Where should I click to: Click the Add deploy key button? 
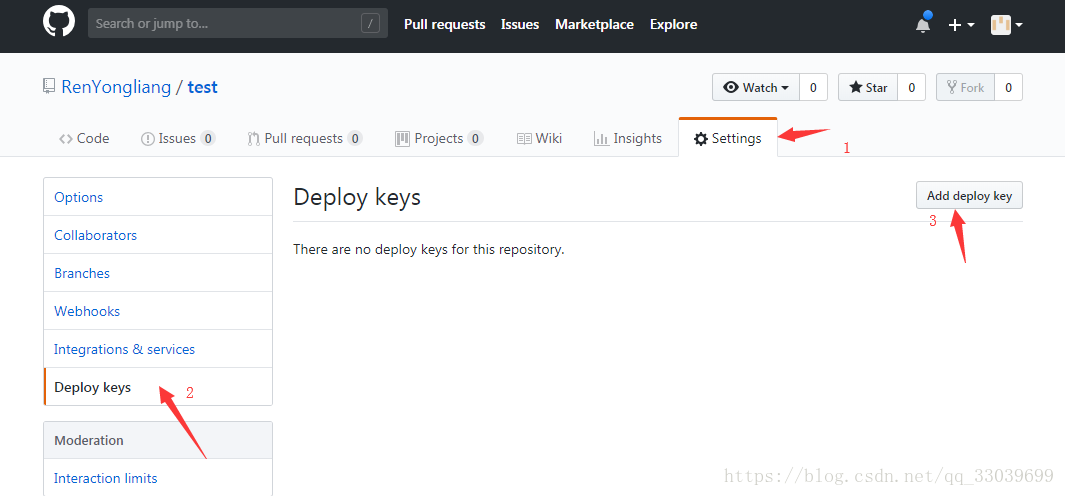[x=969, y=196]
